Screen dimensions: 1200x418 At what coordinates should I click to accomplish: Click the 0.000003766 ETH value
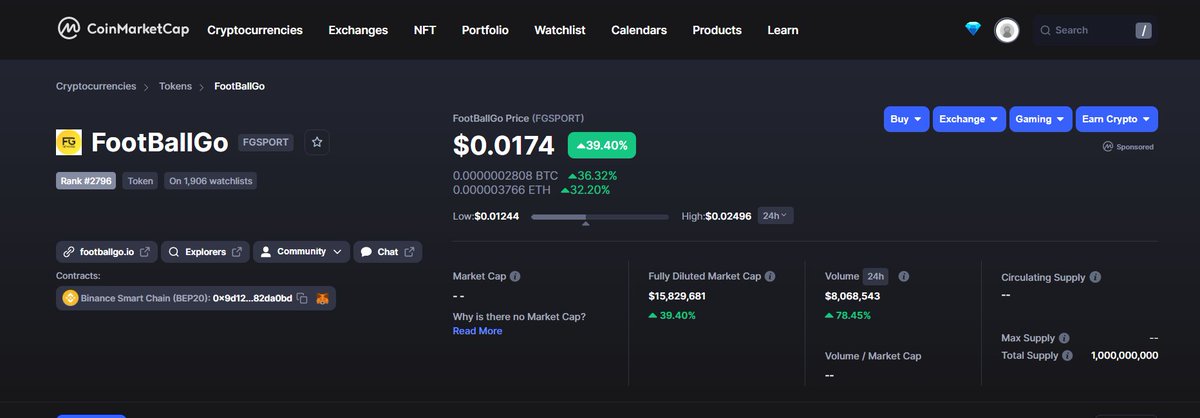click(502, 189)
